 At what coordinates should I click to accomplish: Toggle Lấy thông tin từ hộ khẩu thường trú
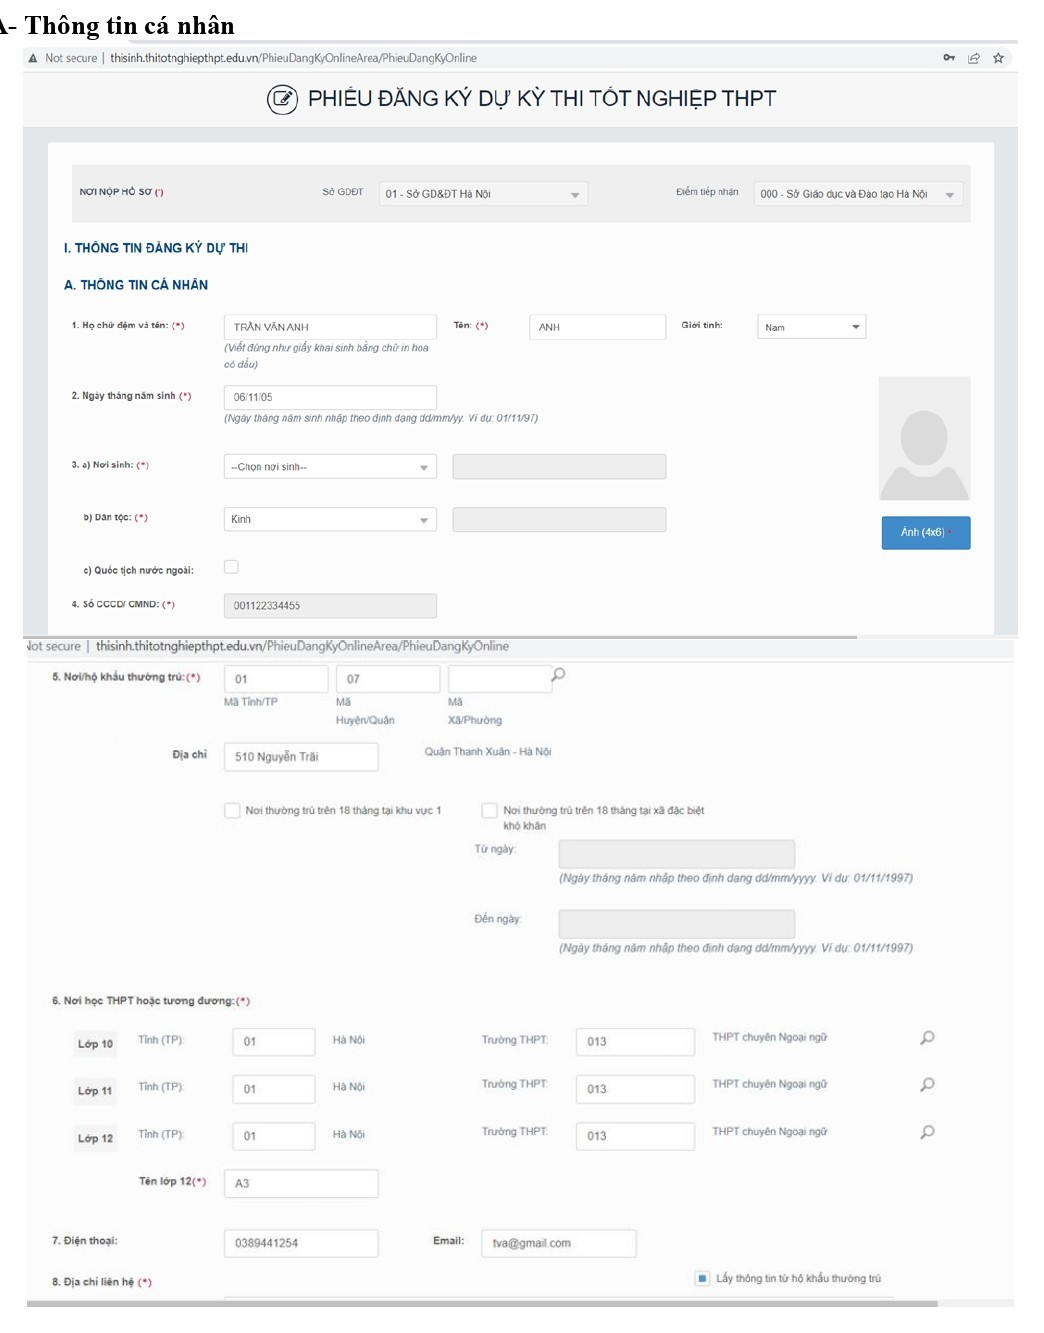[x=702, y=1278]
